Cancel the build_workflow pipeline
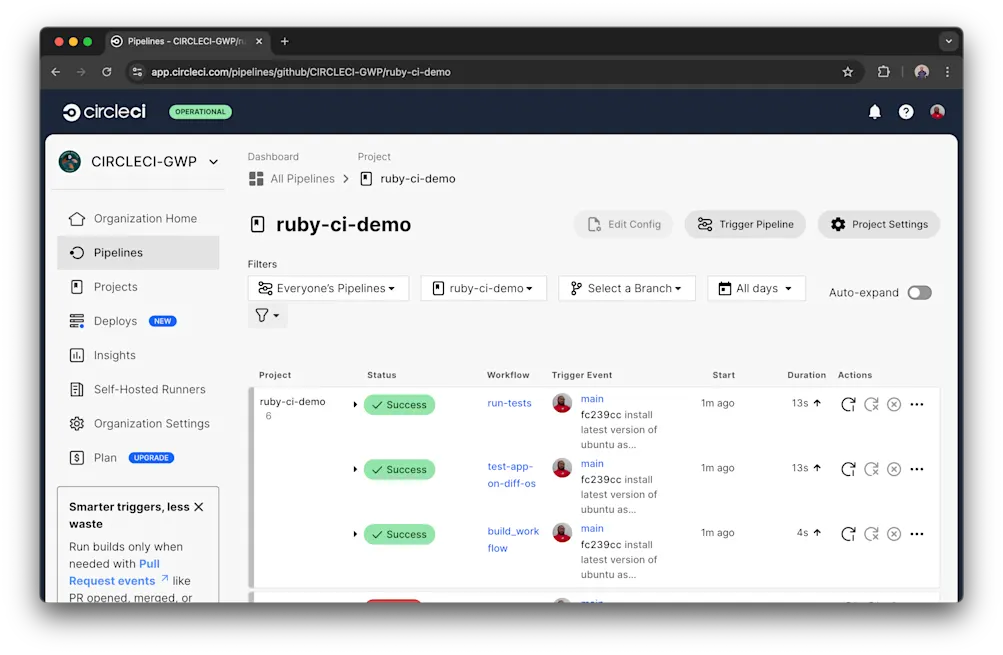The image size is (1003, 655). (893, 534)
